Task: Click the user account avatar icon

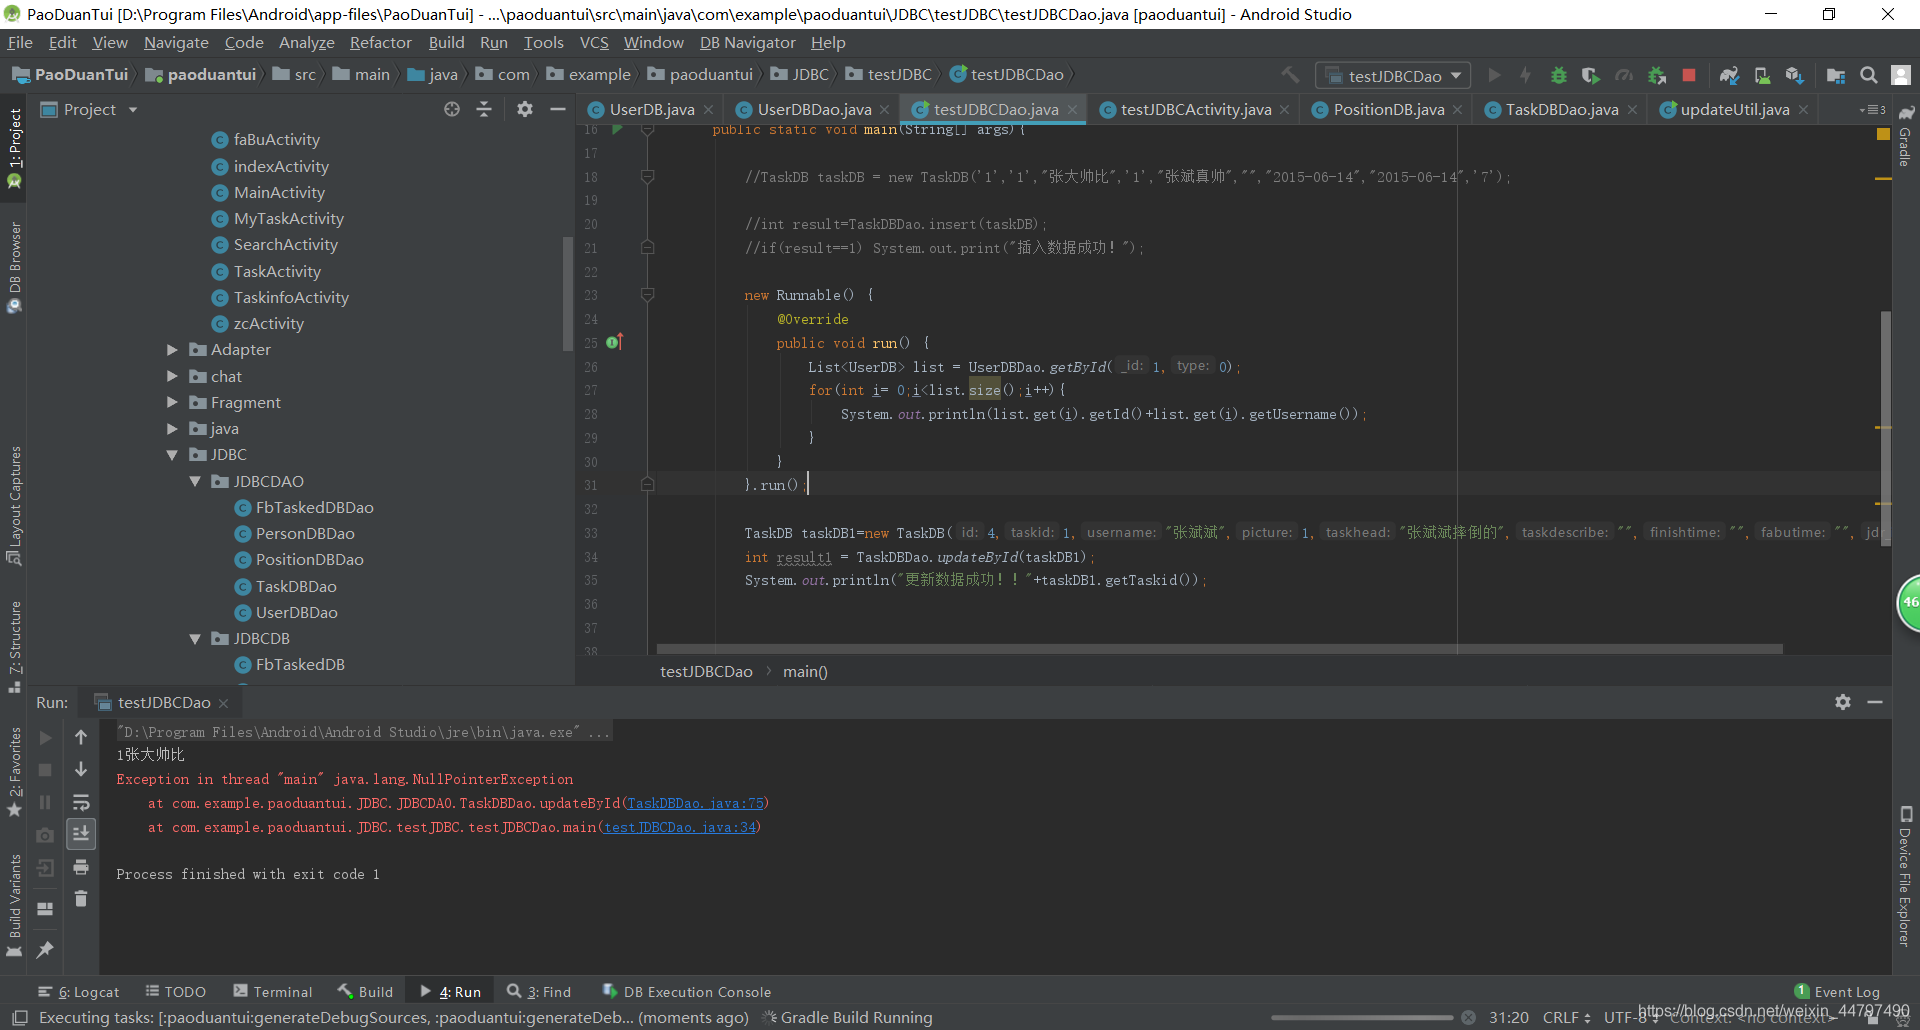Action: (x=1901, y=75)
